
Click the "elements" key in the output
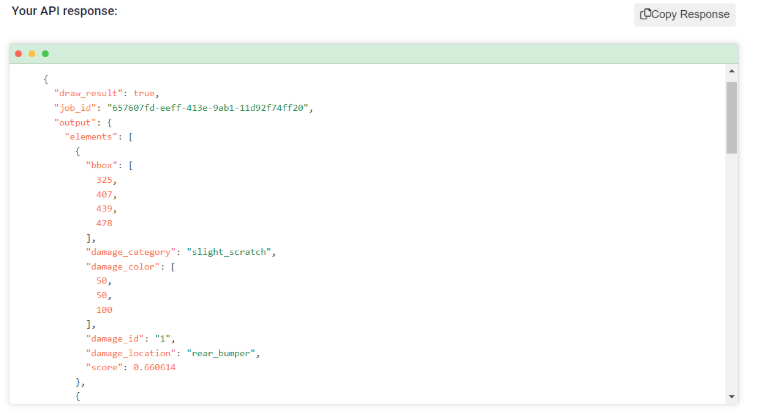pyautogui.click(x=91, y=137)
